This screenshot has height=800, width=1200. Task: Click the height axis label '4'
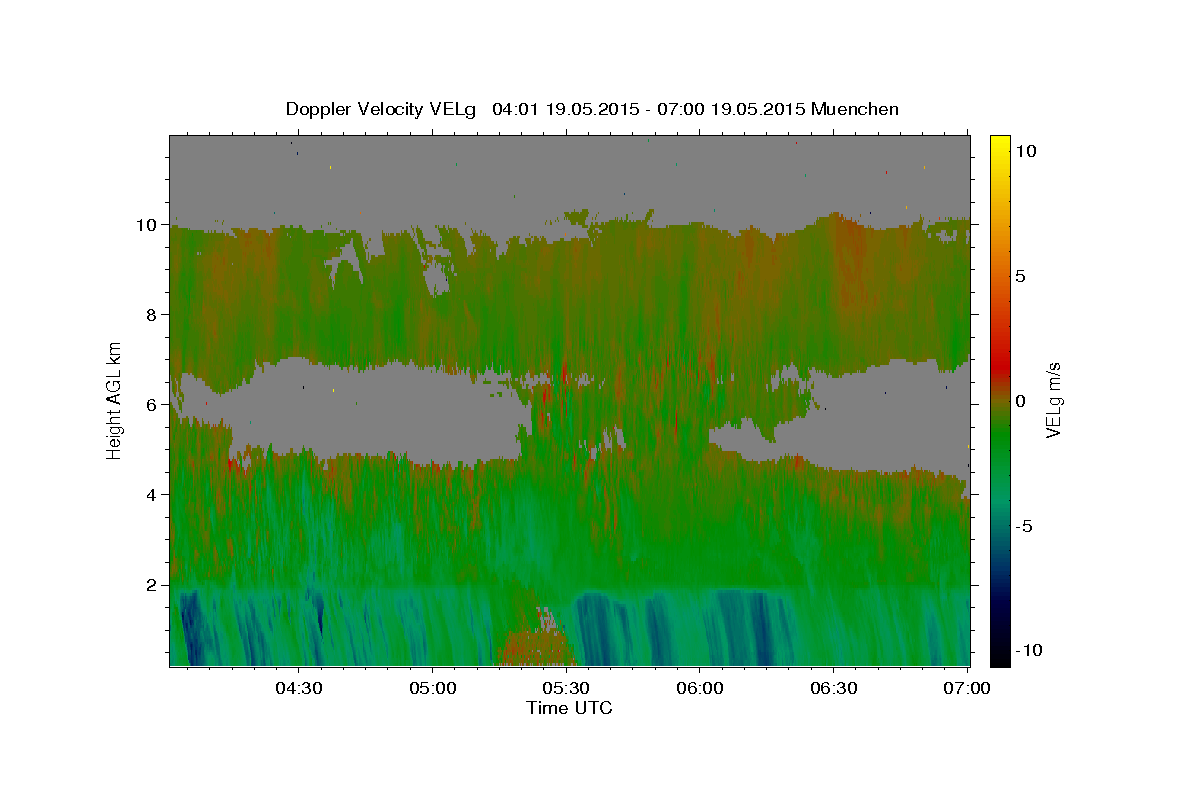[x=153, y=495]
